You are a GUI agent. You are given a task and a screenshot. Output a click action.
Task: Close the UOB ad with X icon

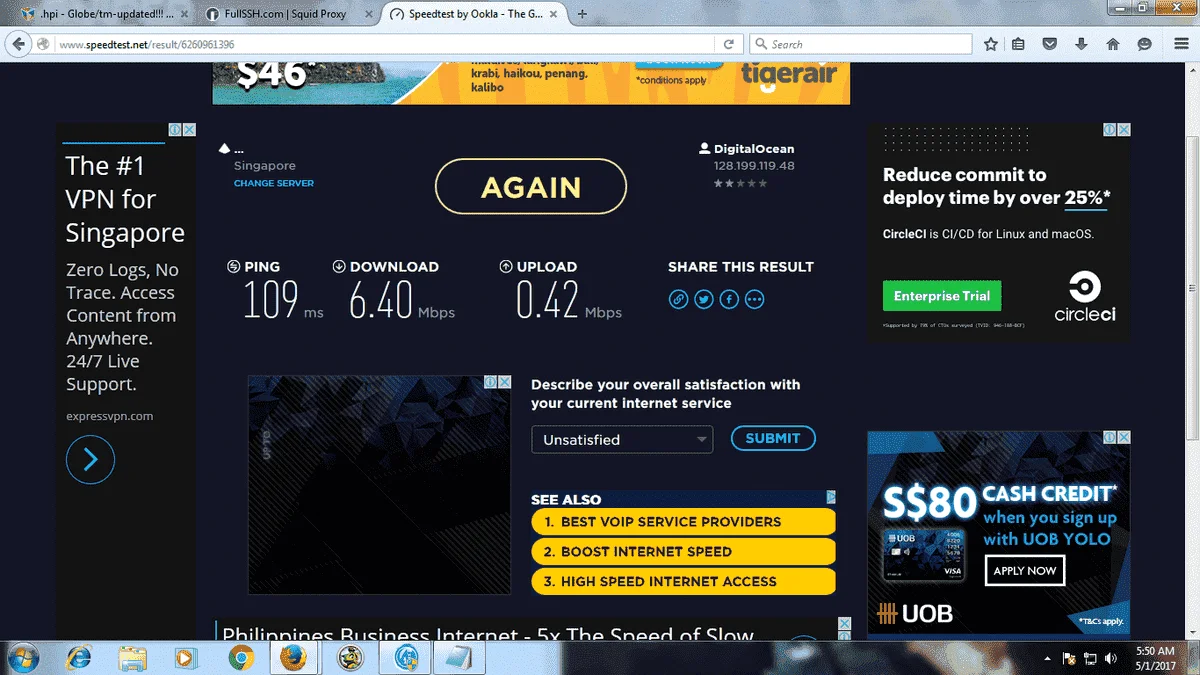(x=1123, y=437)
